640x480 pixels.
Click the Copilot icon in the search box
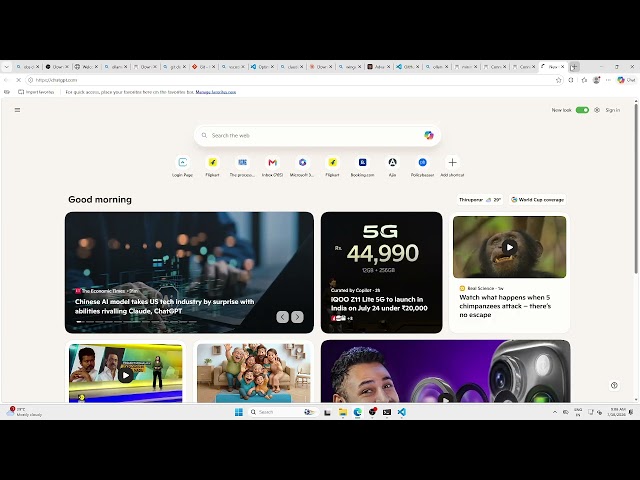pos(429,135)
